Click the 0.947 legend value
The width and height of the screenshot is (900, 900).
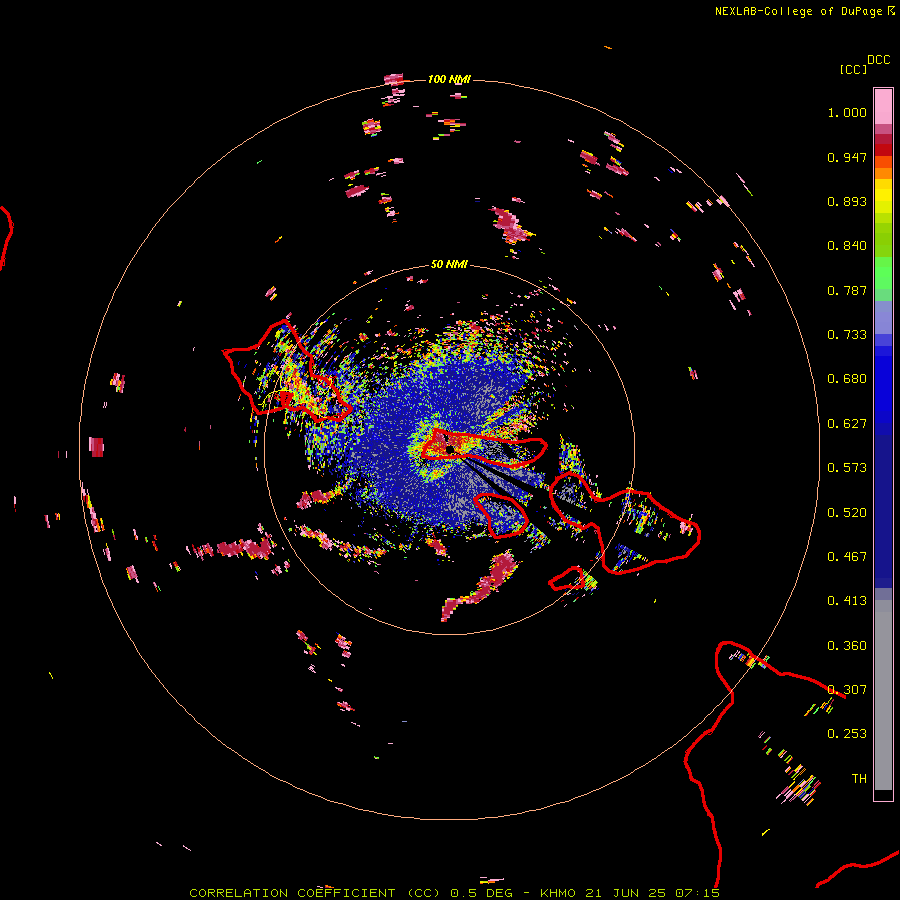[847, 157]
